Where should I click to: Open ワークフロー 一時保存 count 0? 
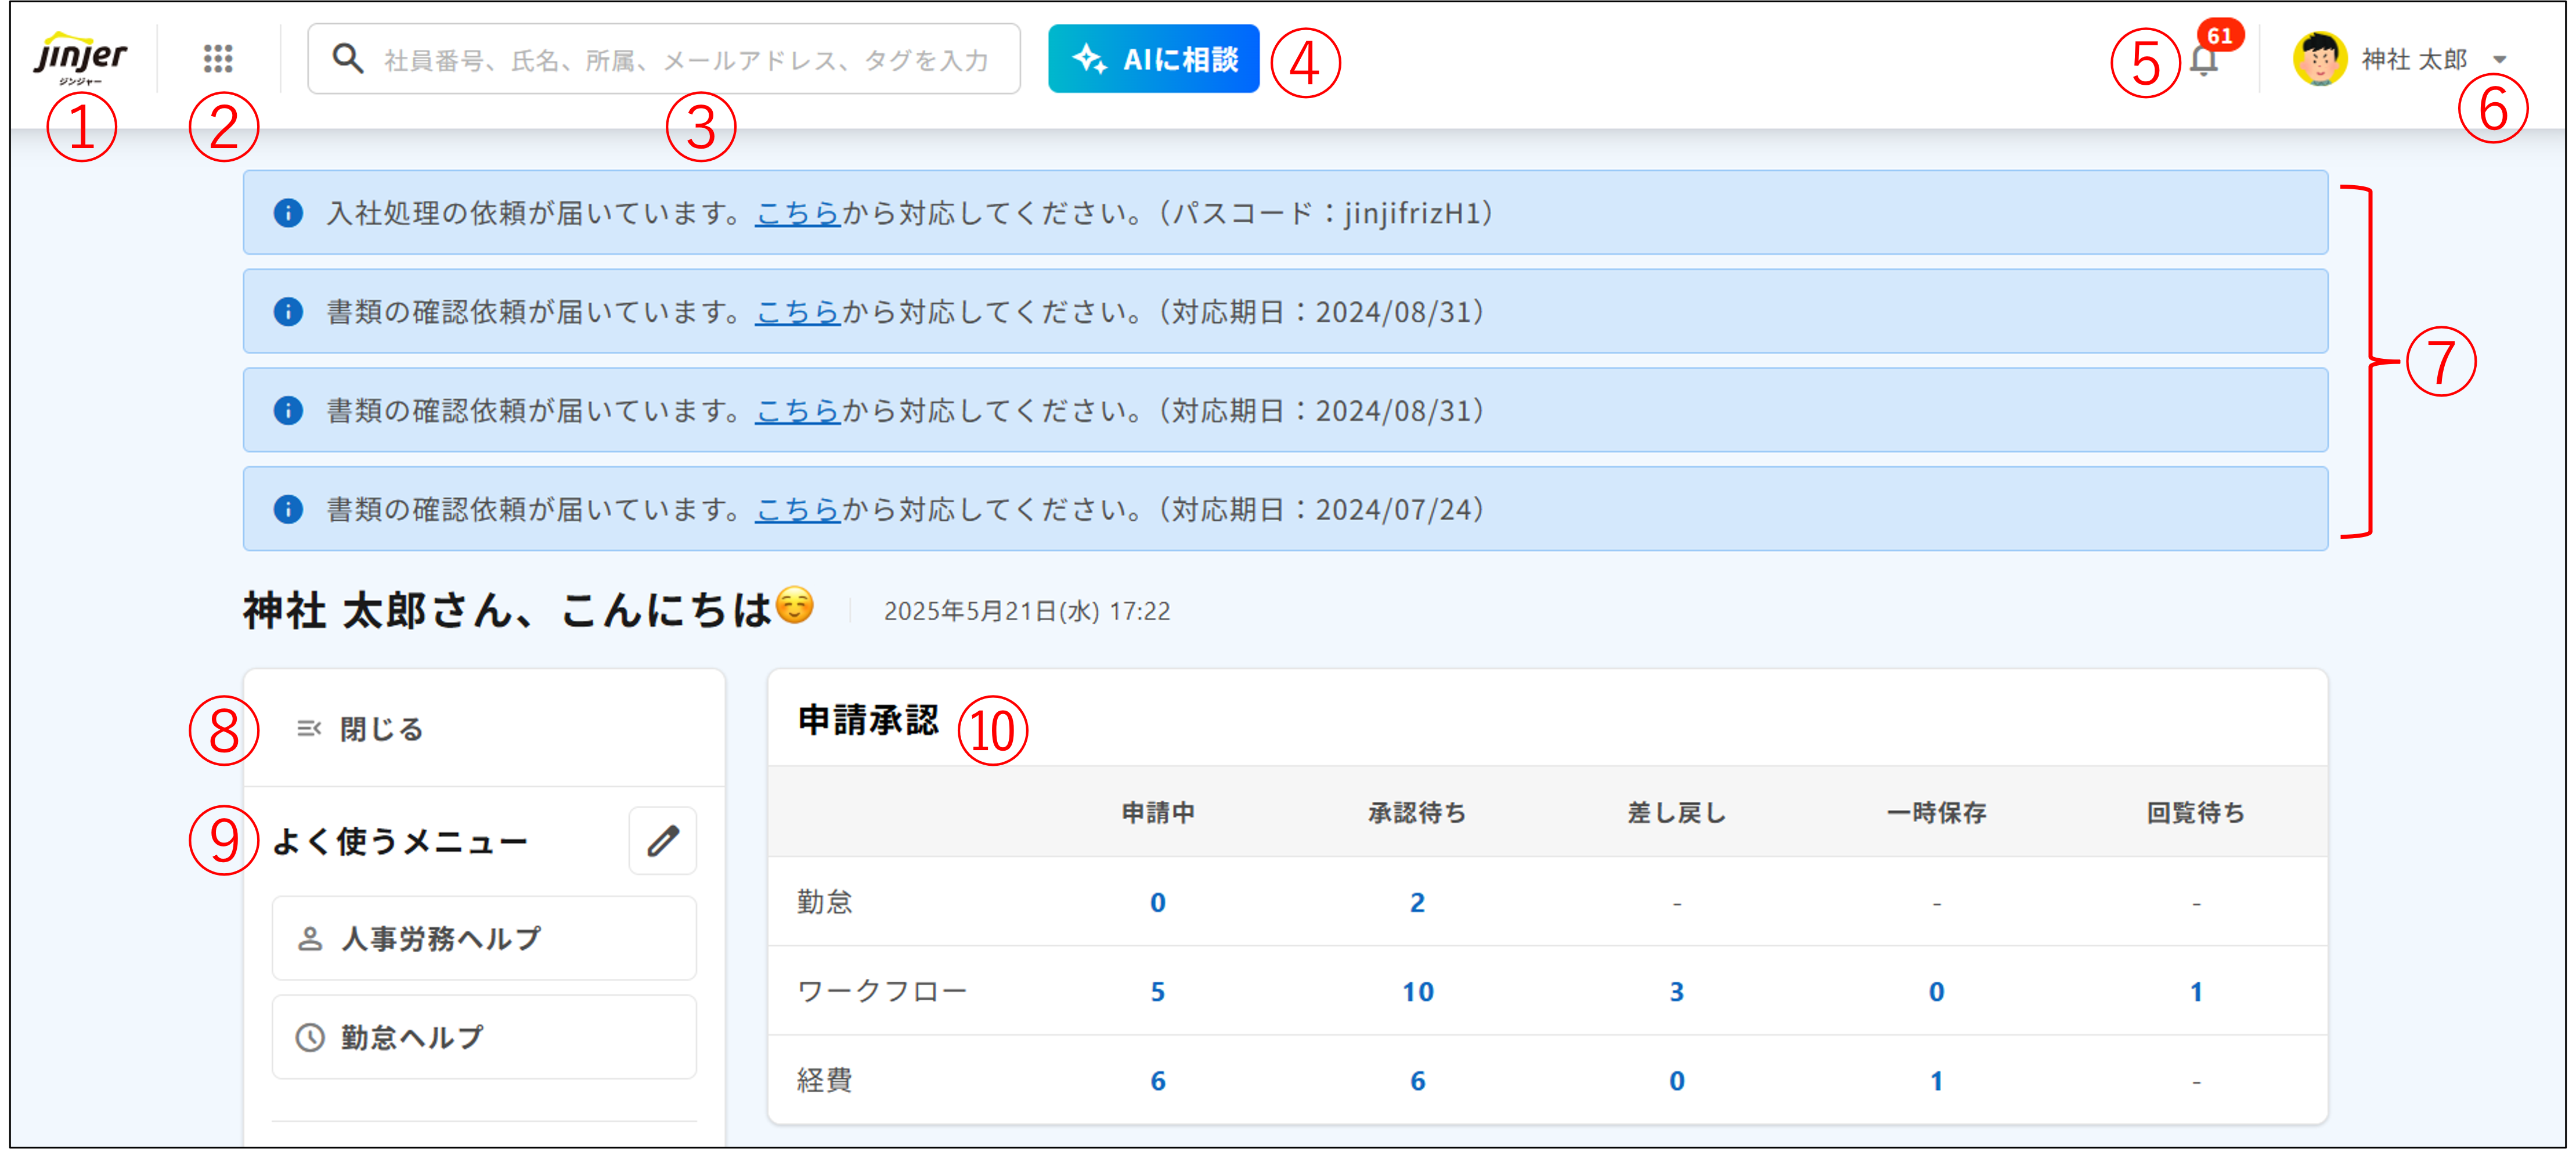point(1936,992)
